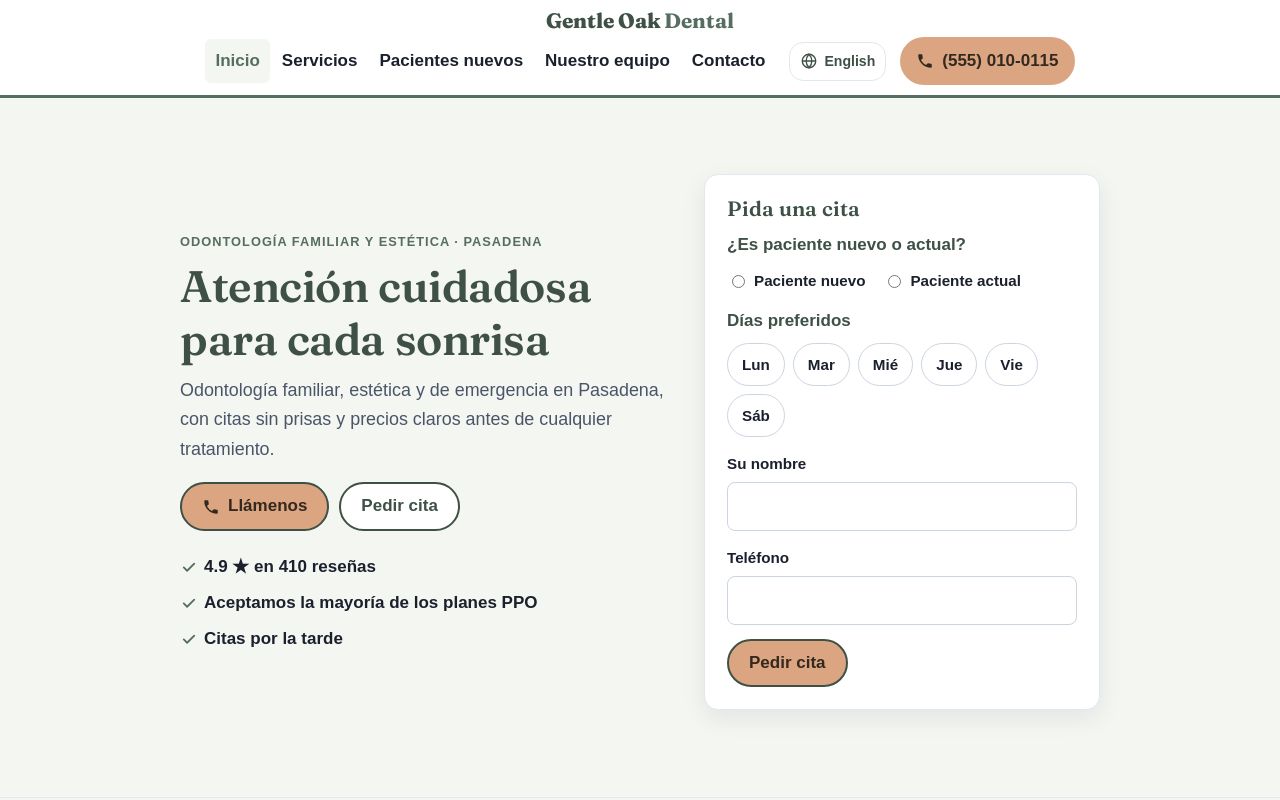Select the Paciente nuevo radio button

(x=738, y=281)
